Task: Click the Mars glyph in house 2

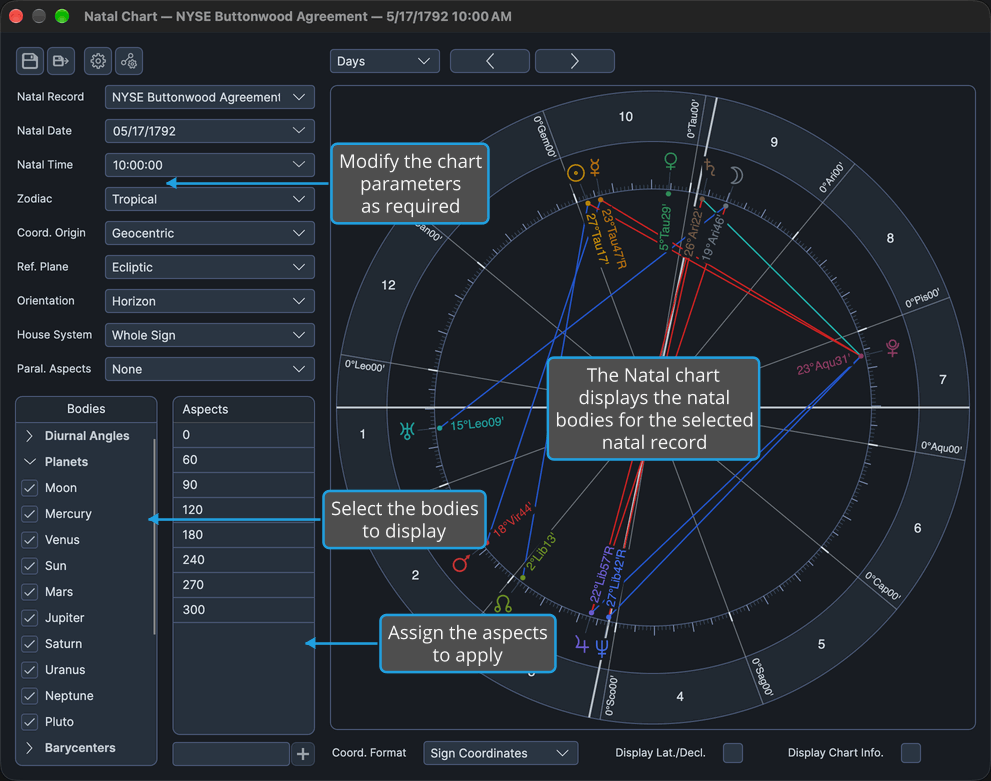Action: click(x=461, y=563)
